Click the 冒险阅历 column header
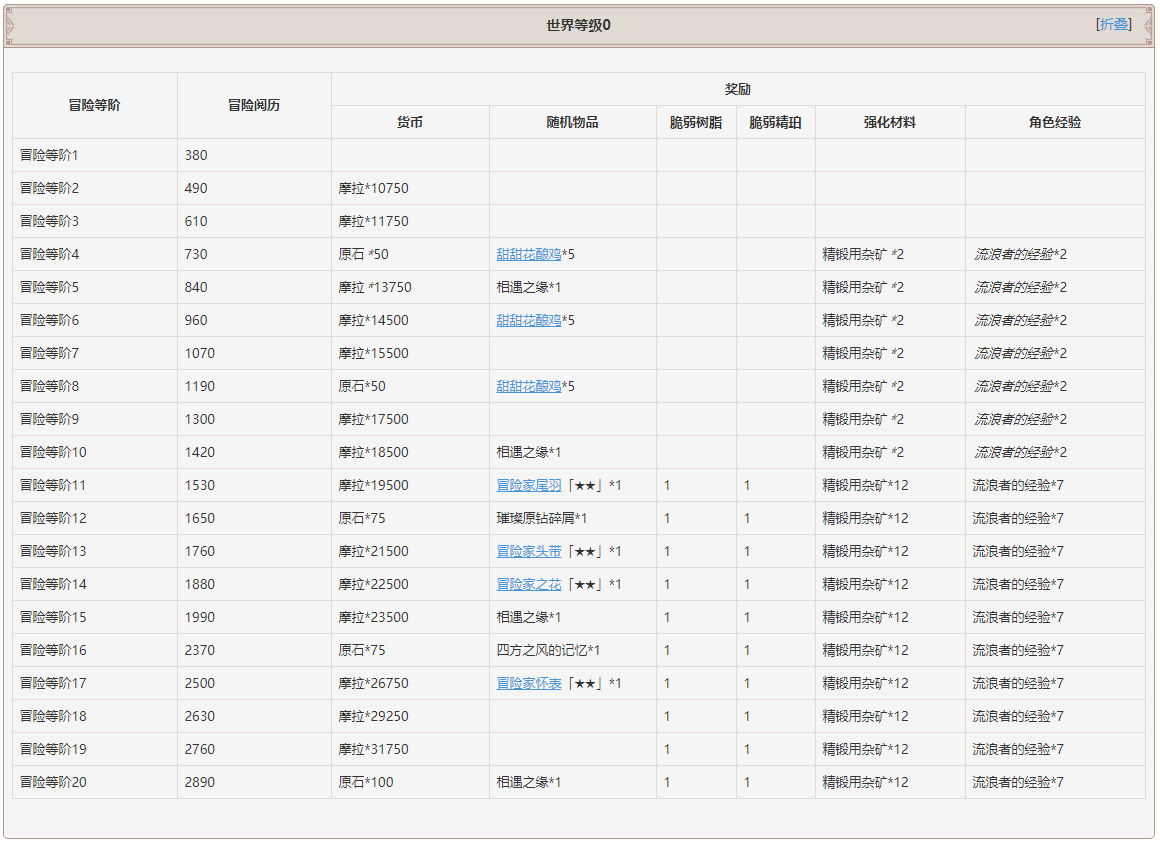Screen dimensions: 1160x841 [x=254, y=105]
